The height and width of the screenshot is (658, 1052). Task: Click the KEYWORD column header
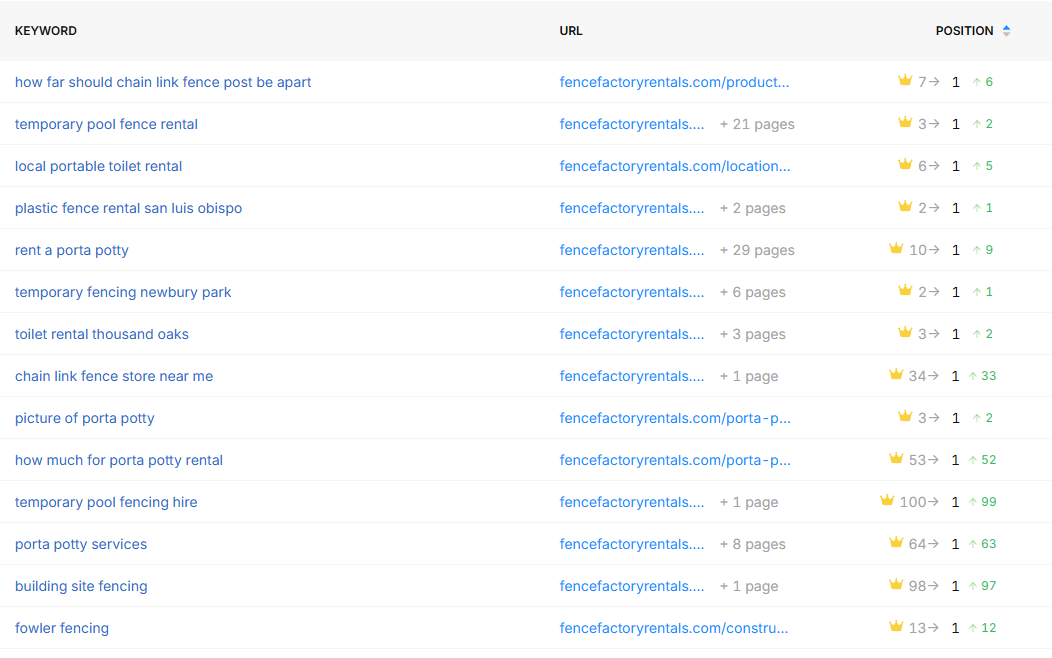pyautogui.click(x=46, y=31)
